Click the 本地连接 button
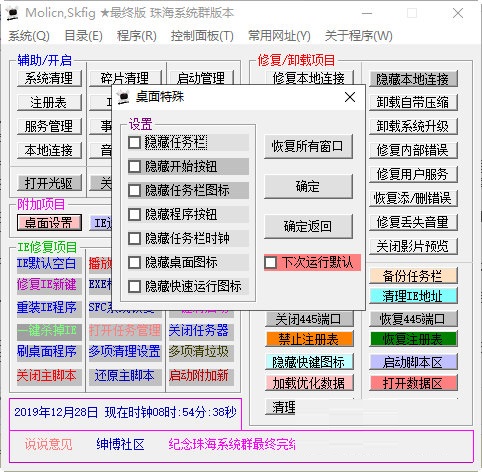The height and width of the screenshot is (472, 482). 49,151
